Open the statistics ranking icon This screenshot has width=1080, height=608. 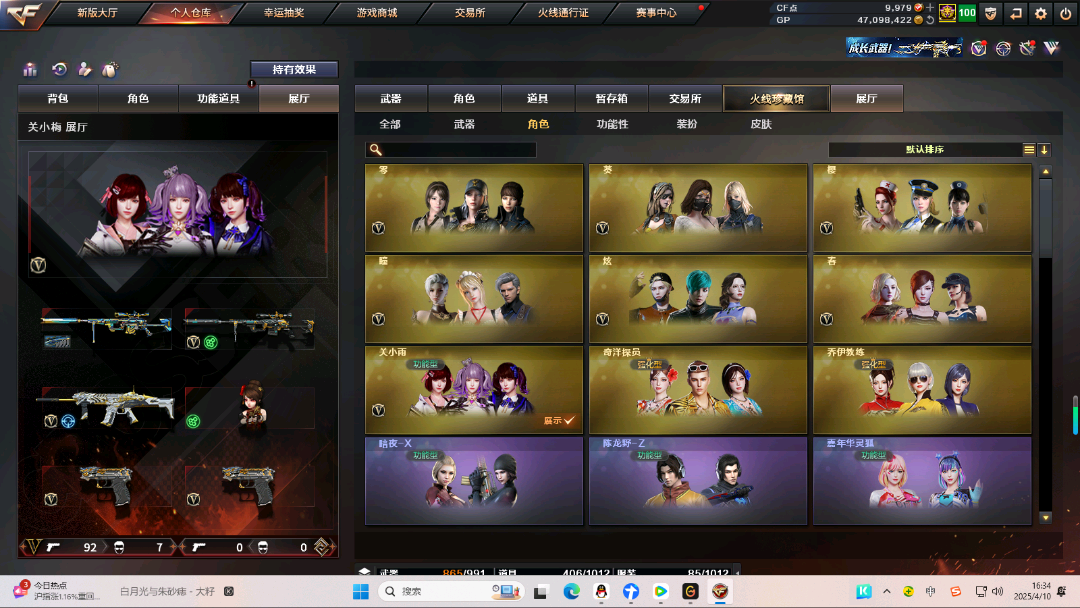[30, 70]
